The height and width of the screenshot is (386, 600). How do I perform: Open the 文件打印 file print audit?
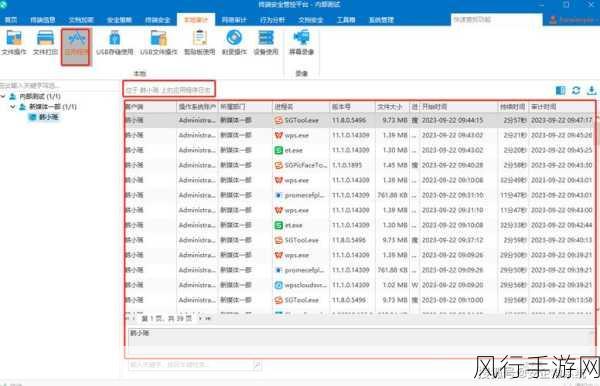pos(45,42)
